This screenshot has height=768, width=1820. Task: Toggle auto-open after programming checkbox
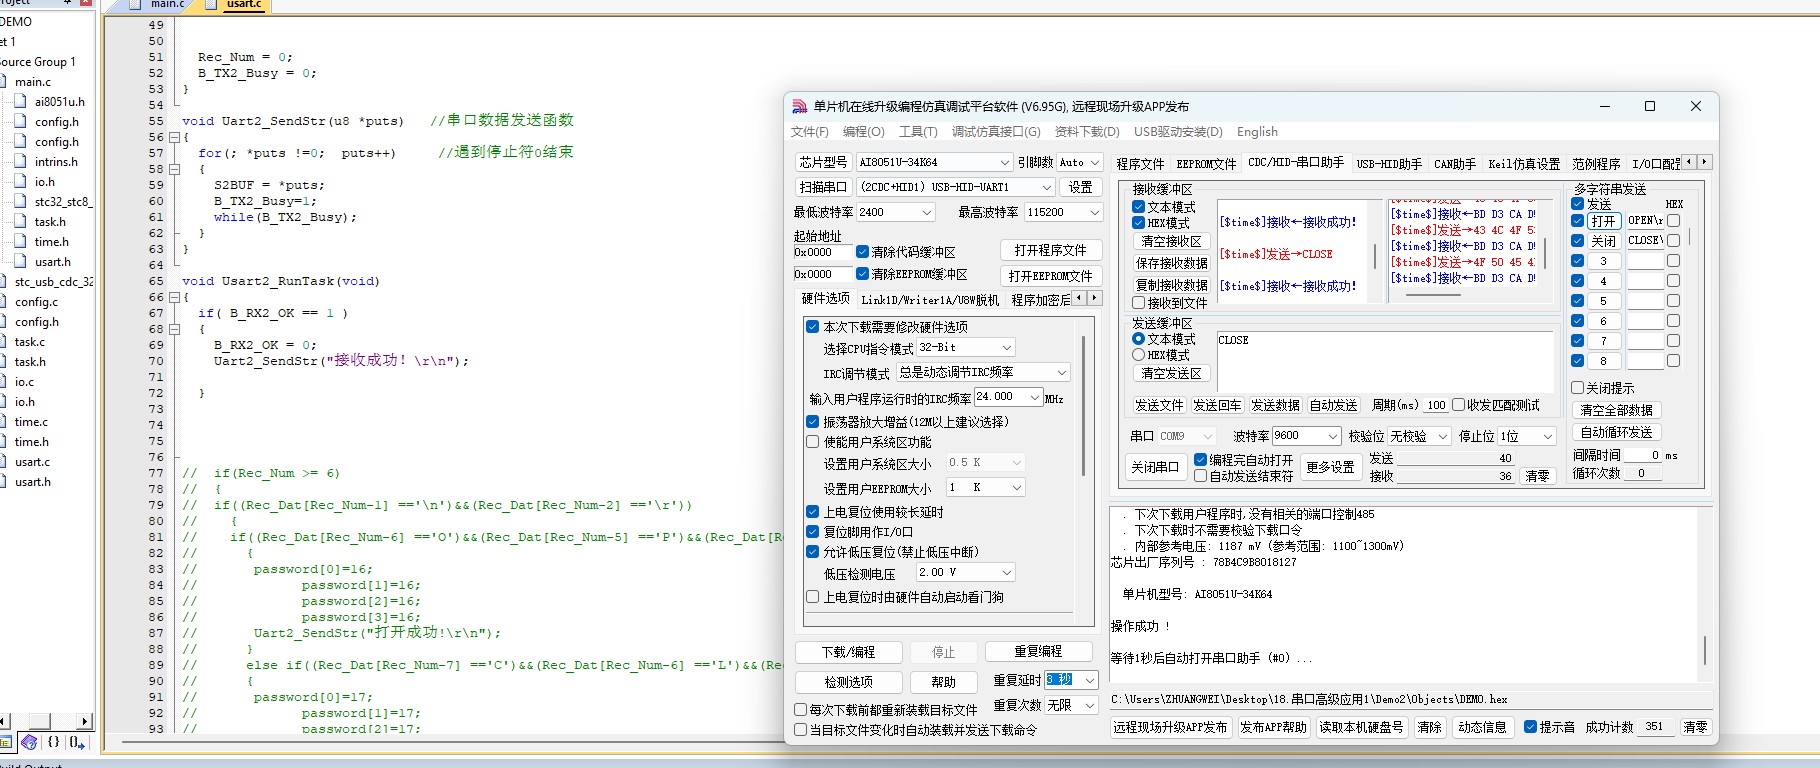coord(1200,460)
